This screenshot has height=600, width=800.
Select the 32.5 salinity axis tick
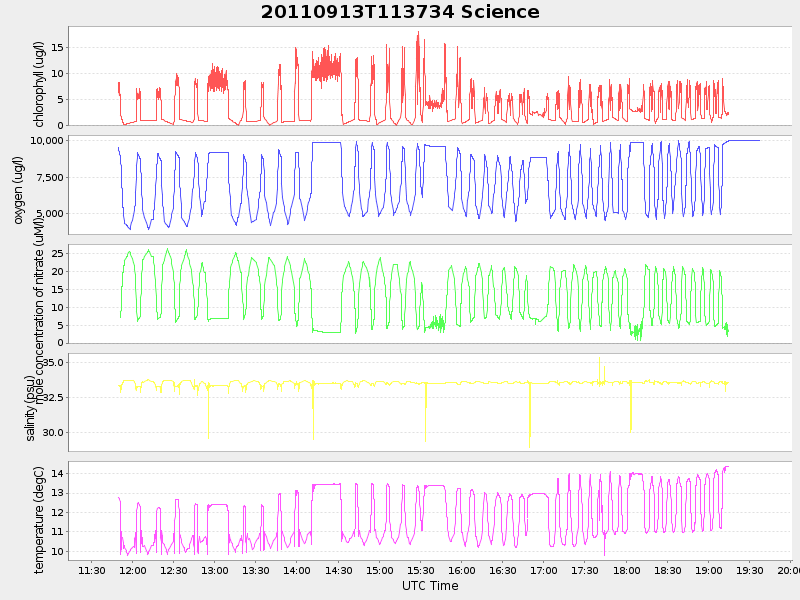pos(53,397)
